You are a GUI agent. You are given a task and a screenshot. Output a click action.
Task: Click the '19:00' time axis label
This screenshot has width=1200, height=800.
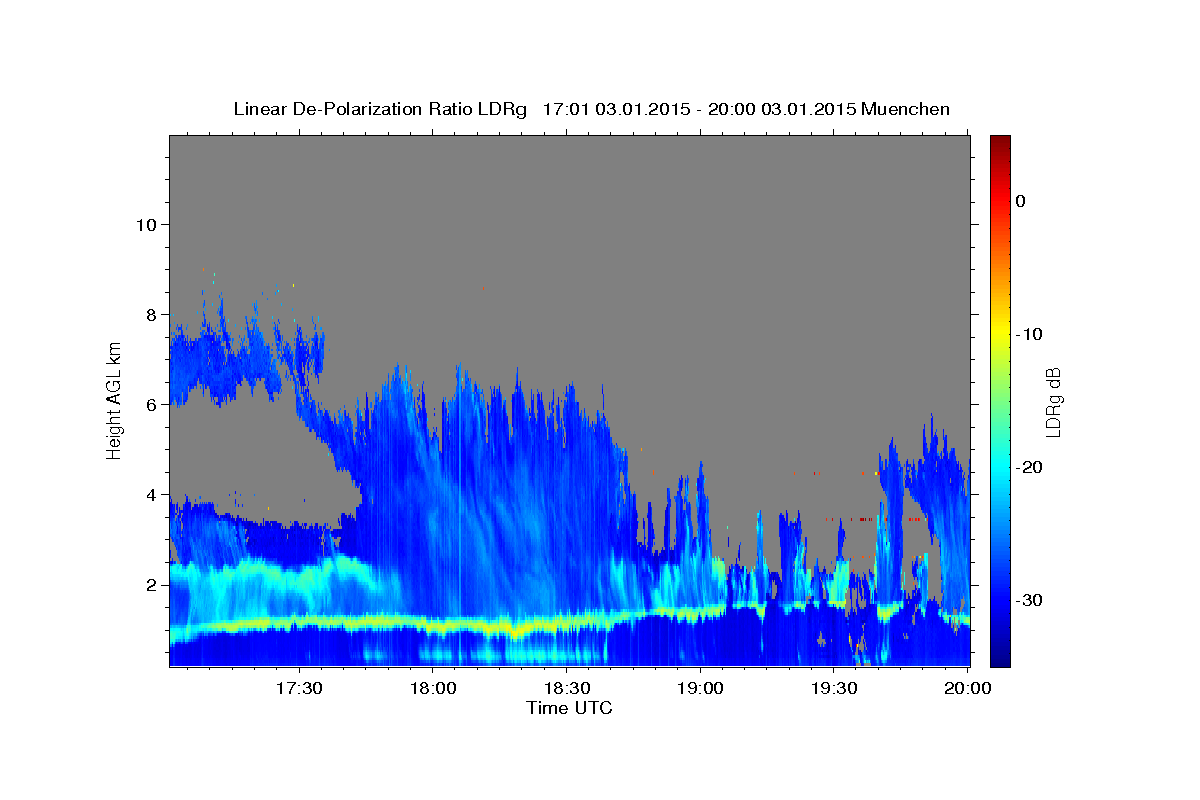pyautogui.click(x=700, y=688)
